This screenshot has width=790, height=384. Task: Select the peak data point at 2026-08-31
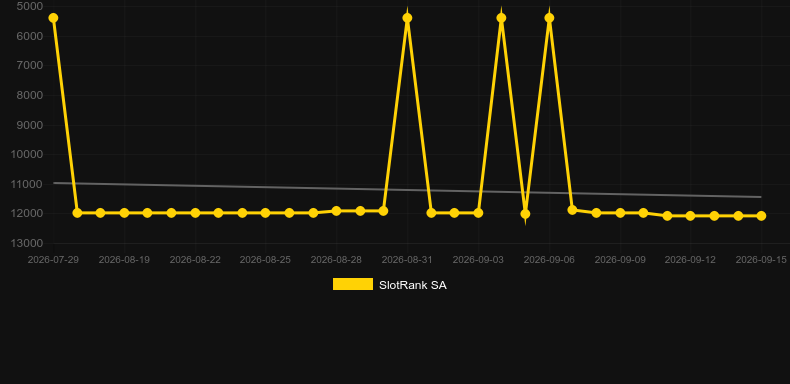point(407,18)
